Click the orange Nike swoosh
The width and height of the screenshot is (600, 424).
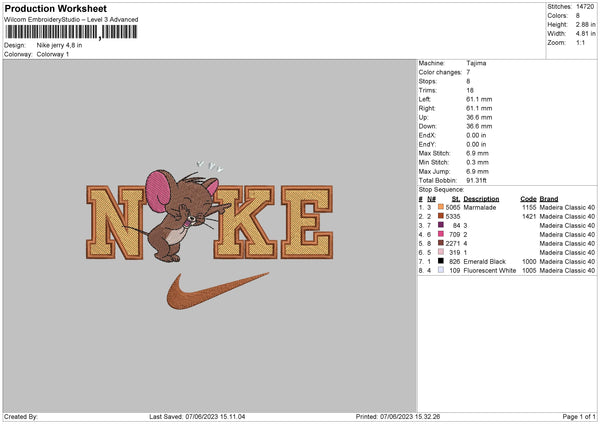(217, 291)
